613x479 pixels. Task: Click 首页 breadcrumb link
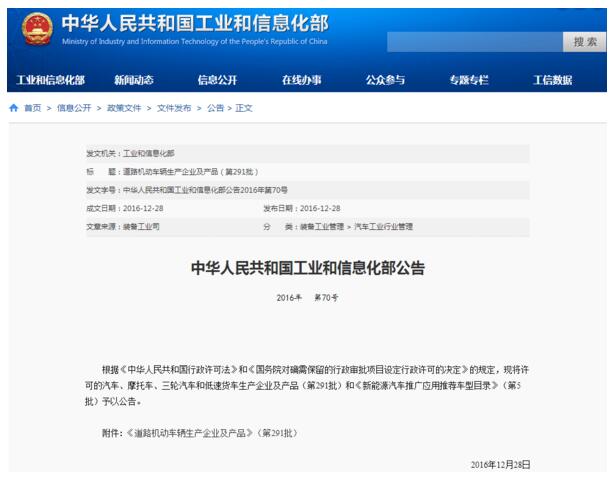coord(33,108)
